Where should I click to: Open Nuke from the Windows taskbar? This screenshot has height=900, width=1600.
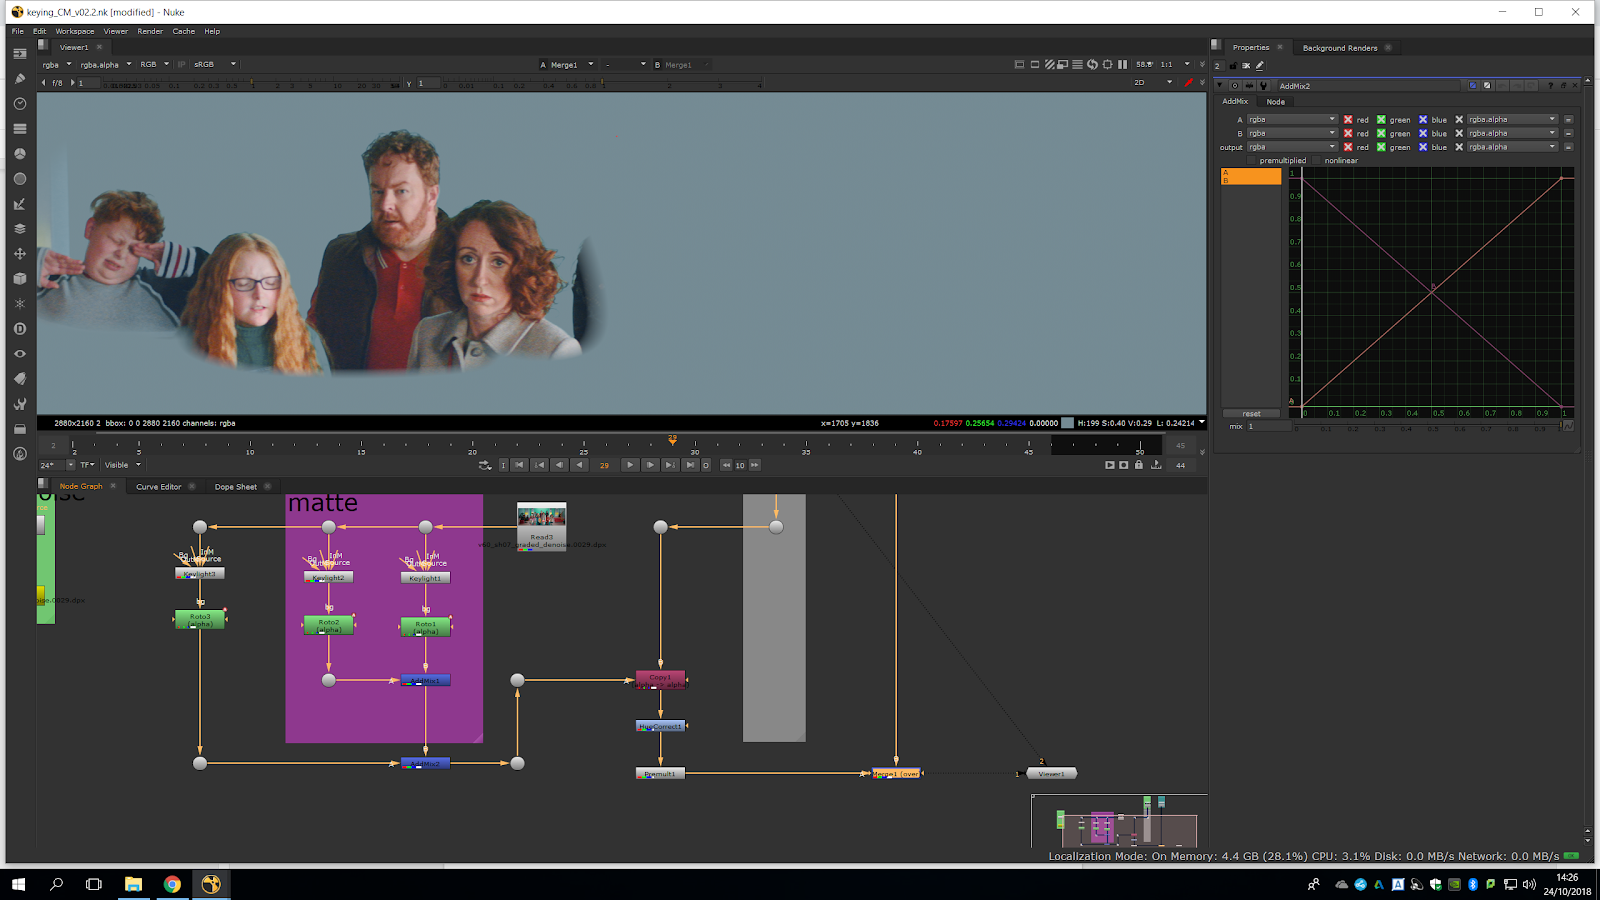tap(211, 884)
